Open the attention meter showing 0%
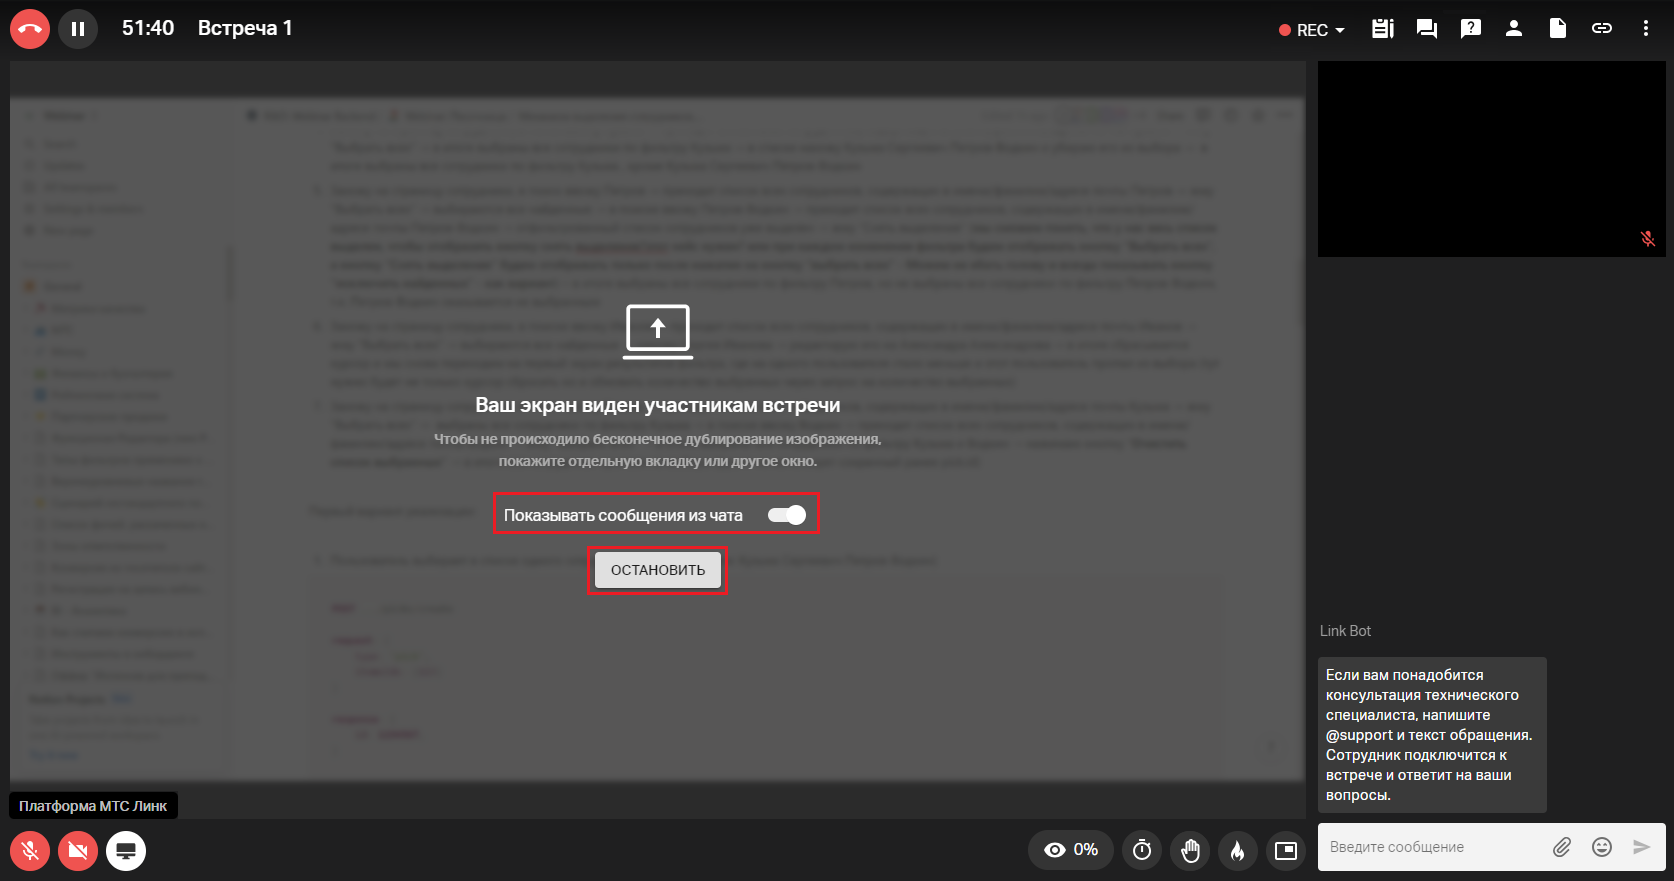This screenshot has height=881, width=1674. tap(1071, 850)
